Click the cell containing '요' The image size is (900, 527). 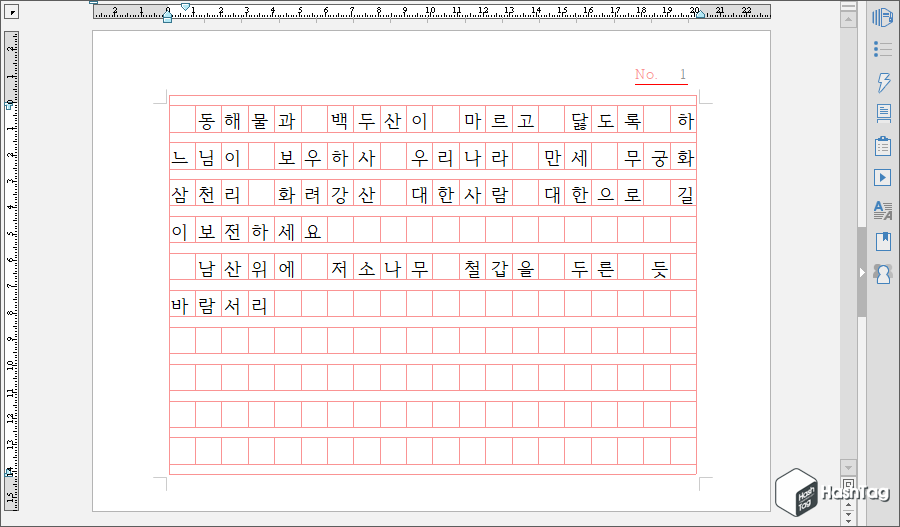pyautogui.click(x=314, y=230)
